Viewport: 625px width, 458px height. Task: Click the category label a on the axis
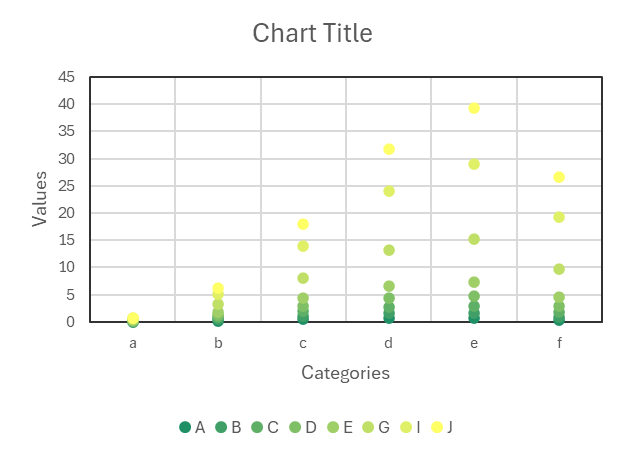(133, 343)
